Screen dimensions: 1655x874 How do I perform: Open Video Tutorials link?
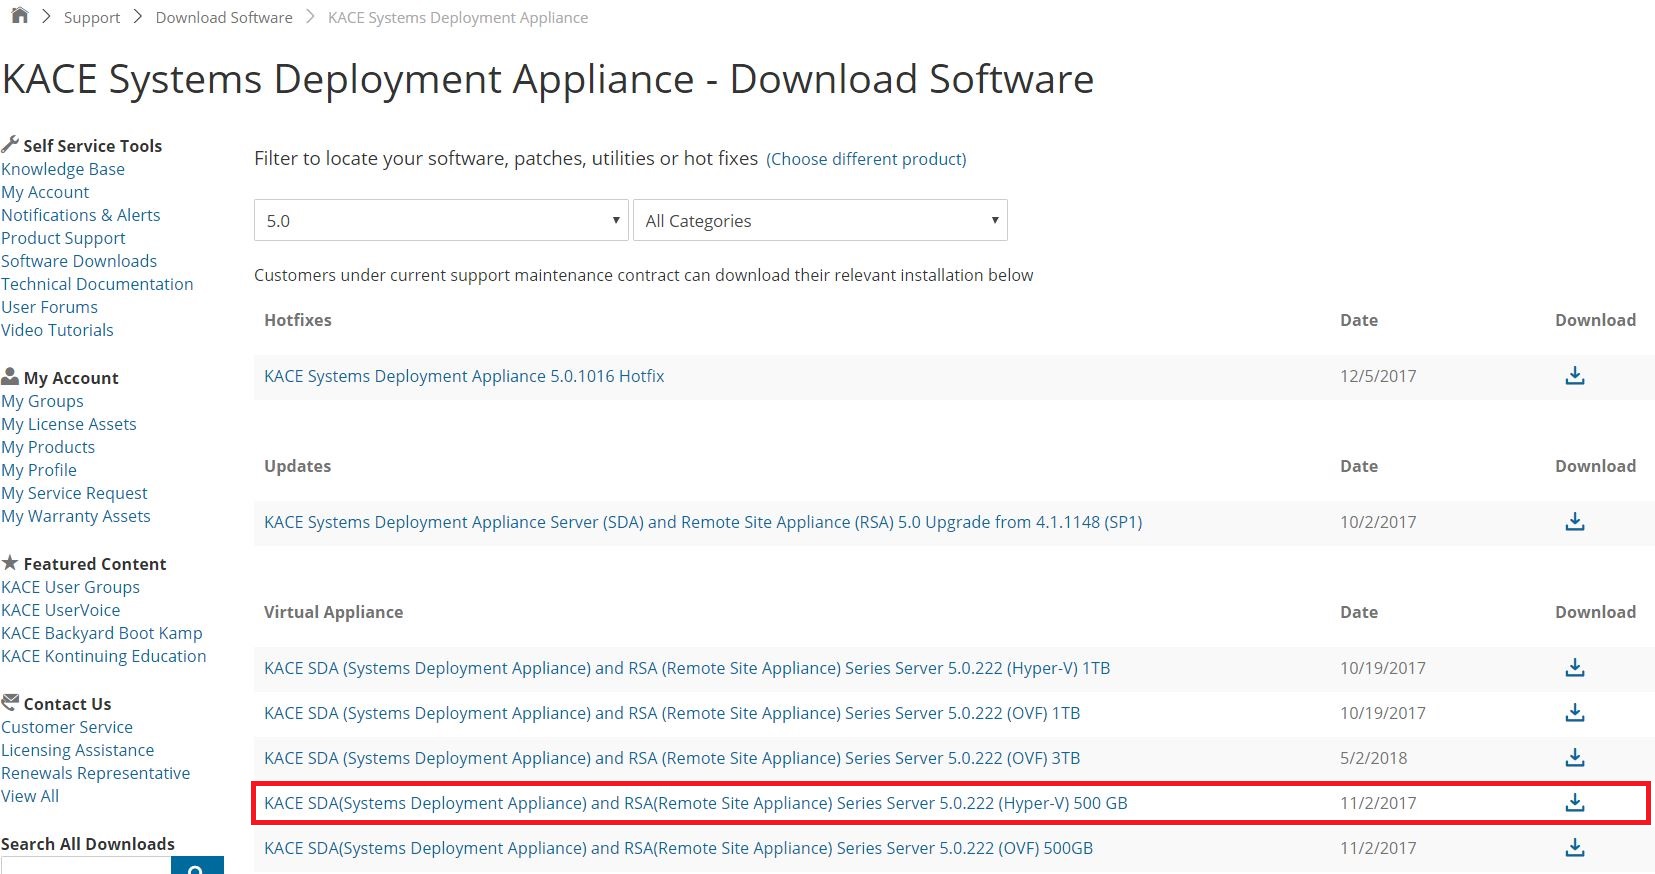(x=57, y=330)
